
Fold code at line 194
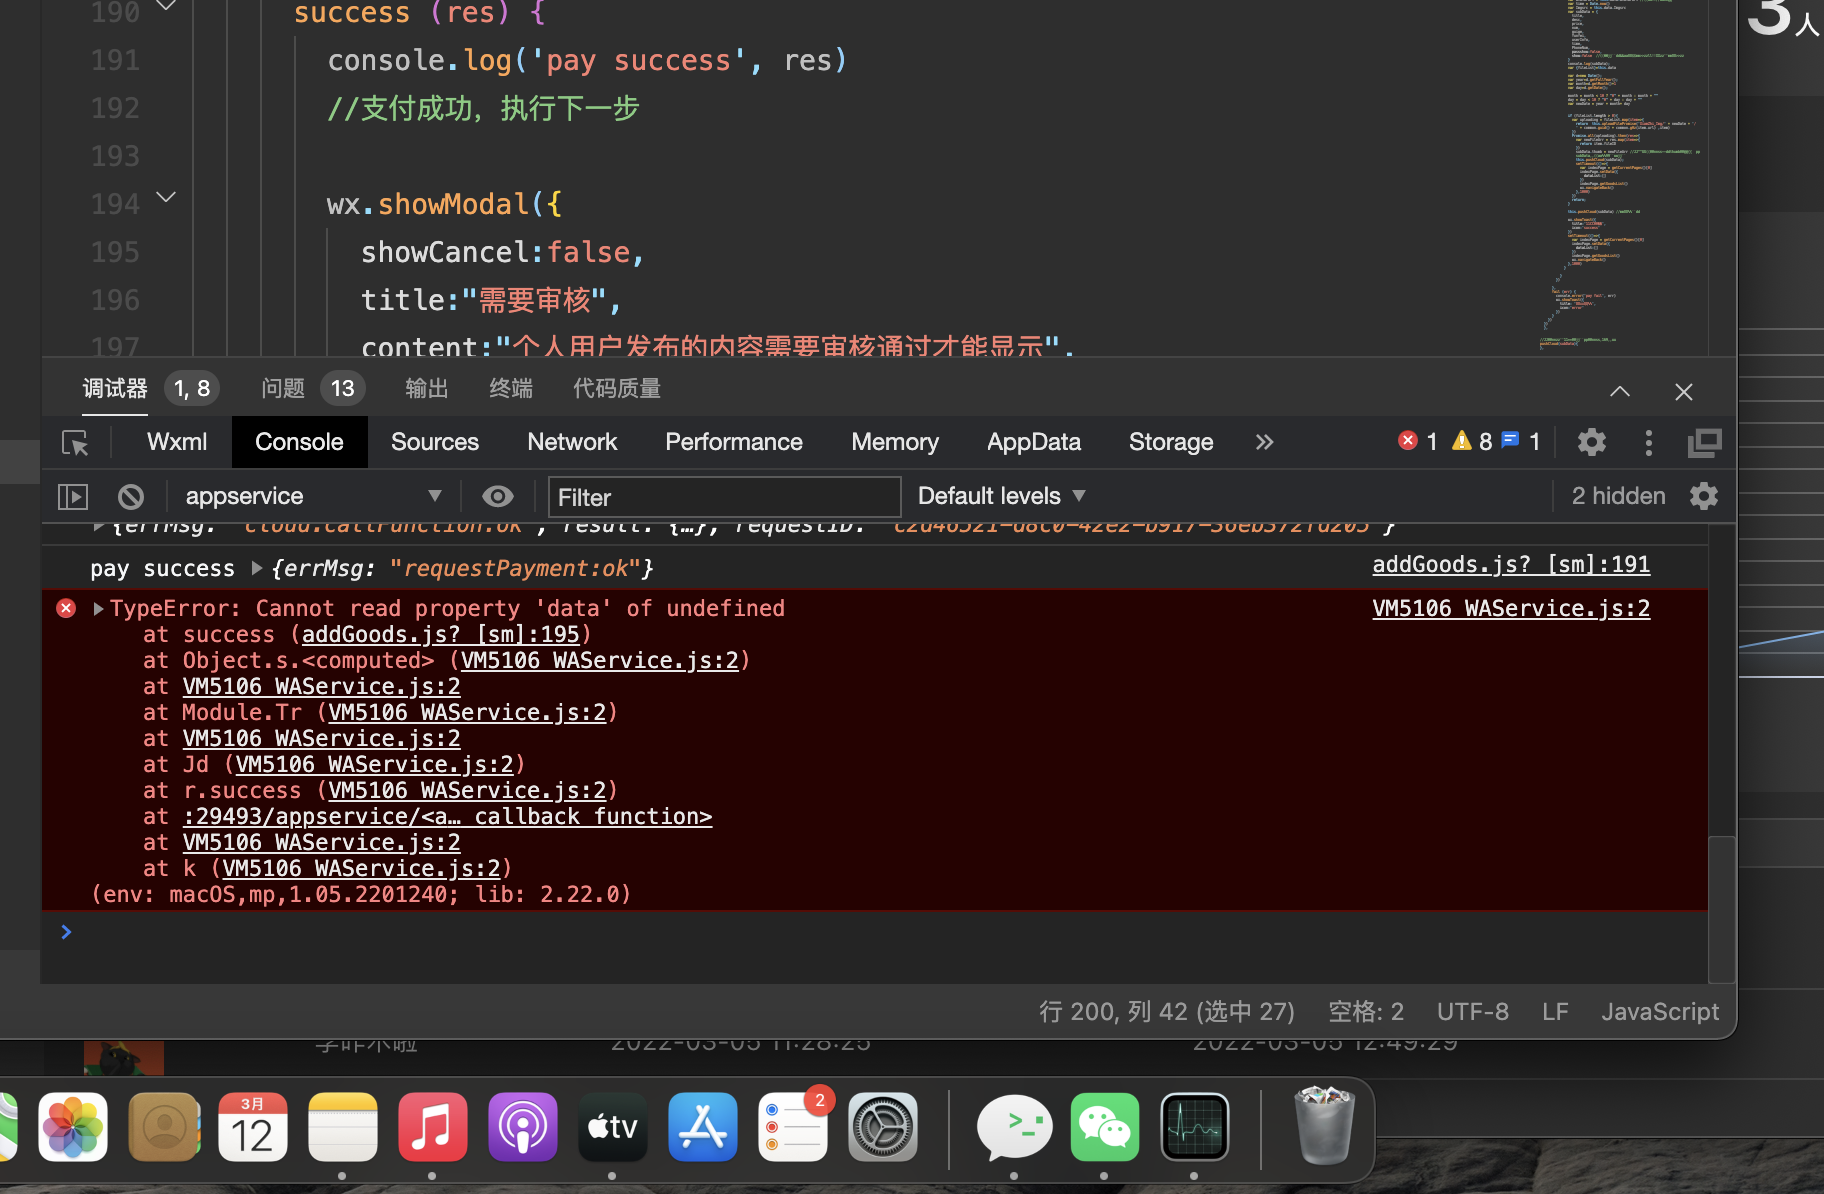click(166, 197)
